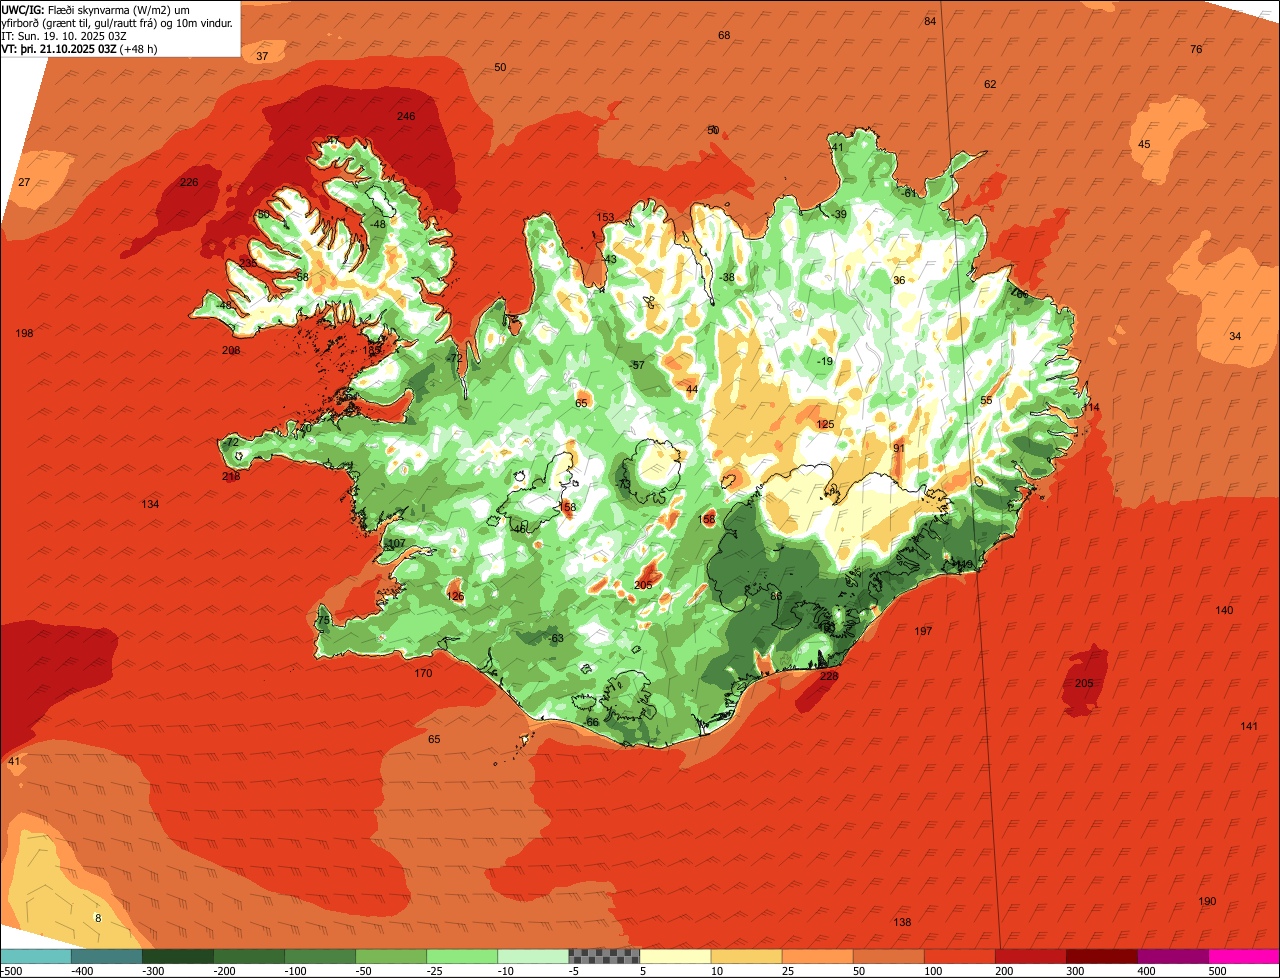Select the map value 37 near the header box
Screen dimensions: 1280x978
[x=262, y=56]
